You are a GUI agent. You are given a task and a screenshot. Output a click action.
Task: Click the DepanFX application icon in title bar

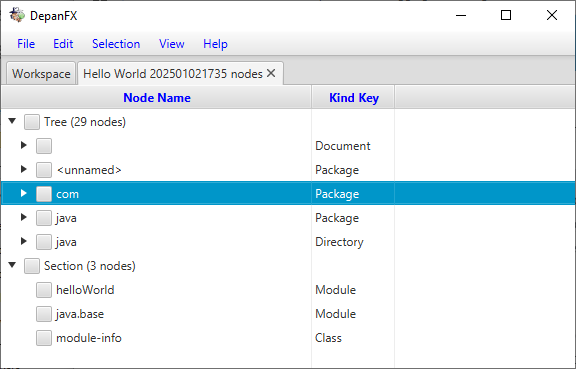pyautogui.click(x=17, y=15)
